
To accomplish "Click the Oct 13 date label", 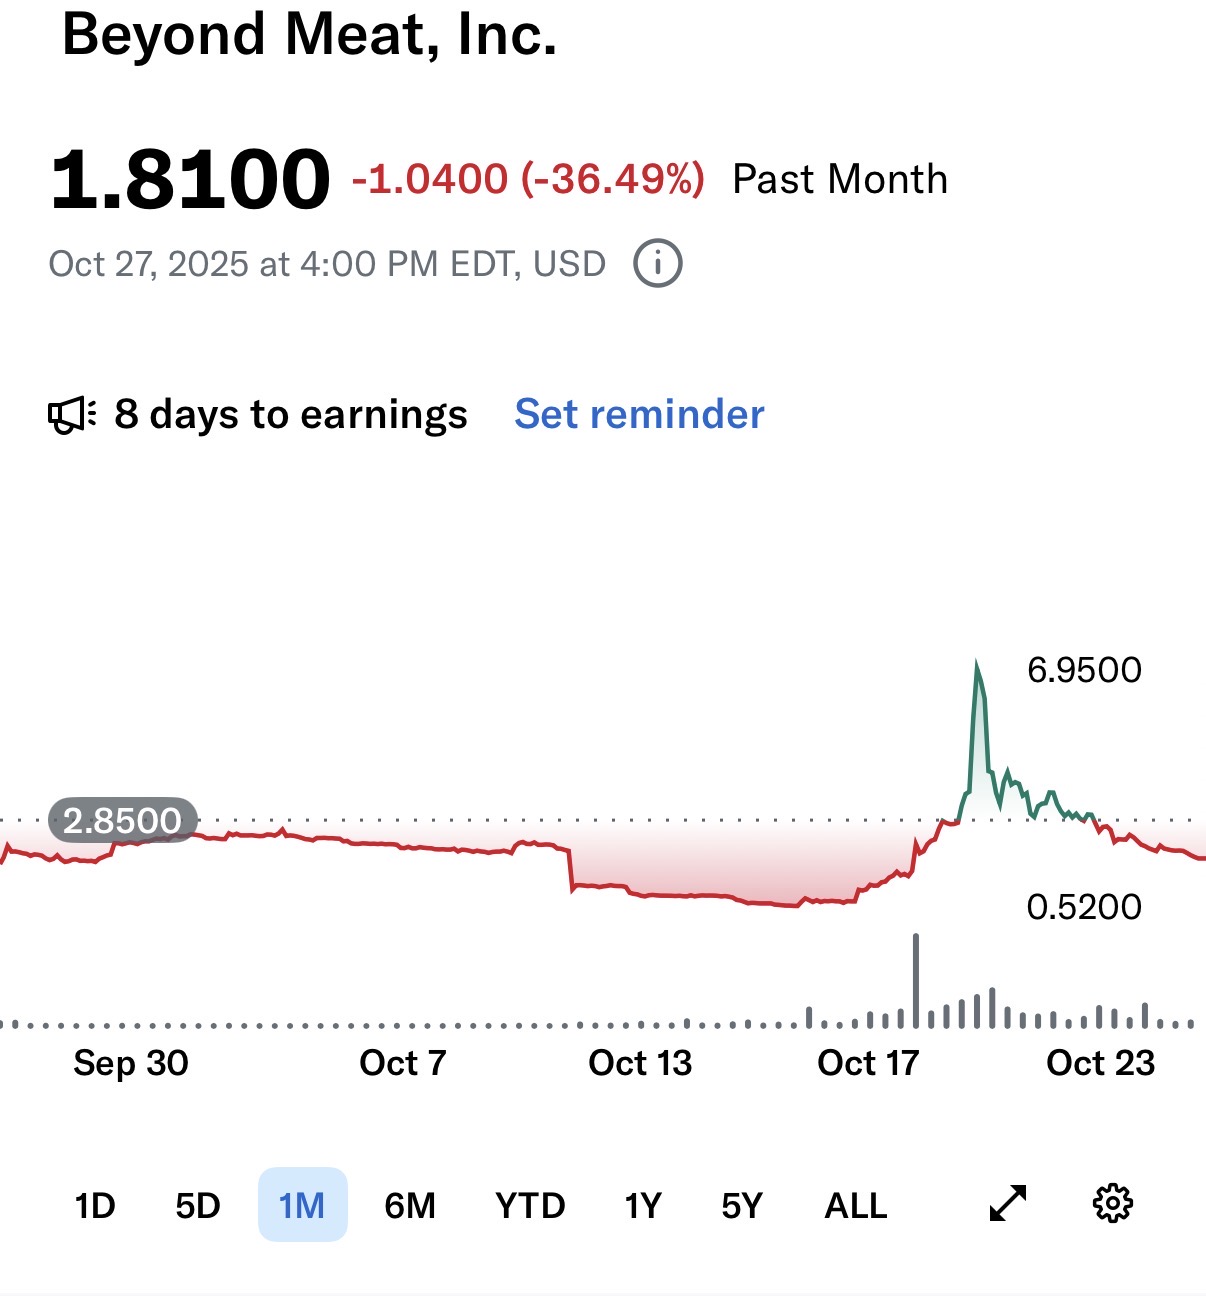I will (640, 1062).
